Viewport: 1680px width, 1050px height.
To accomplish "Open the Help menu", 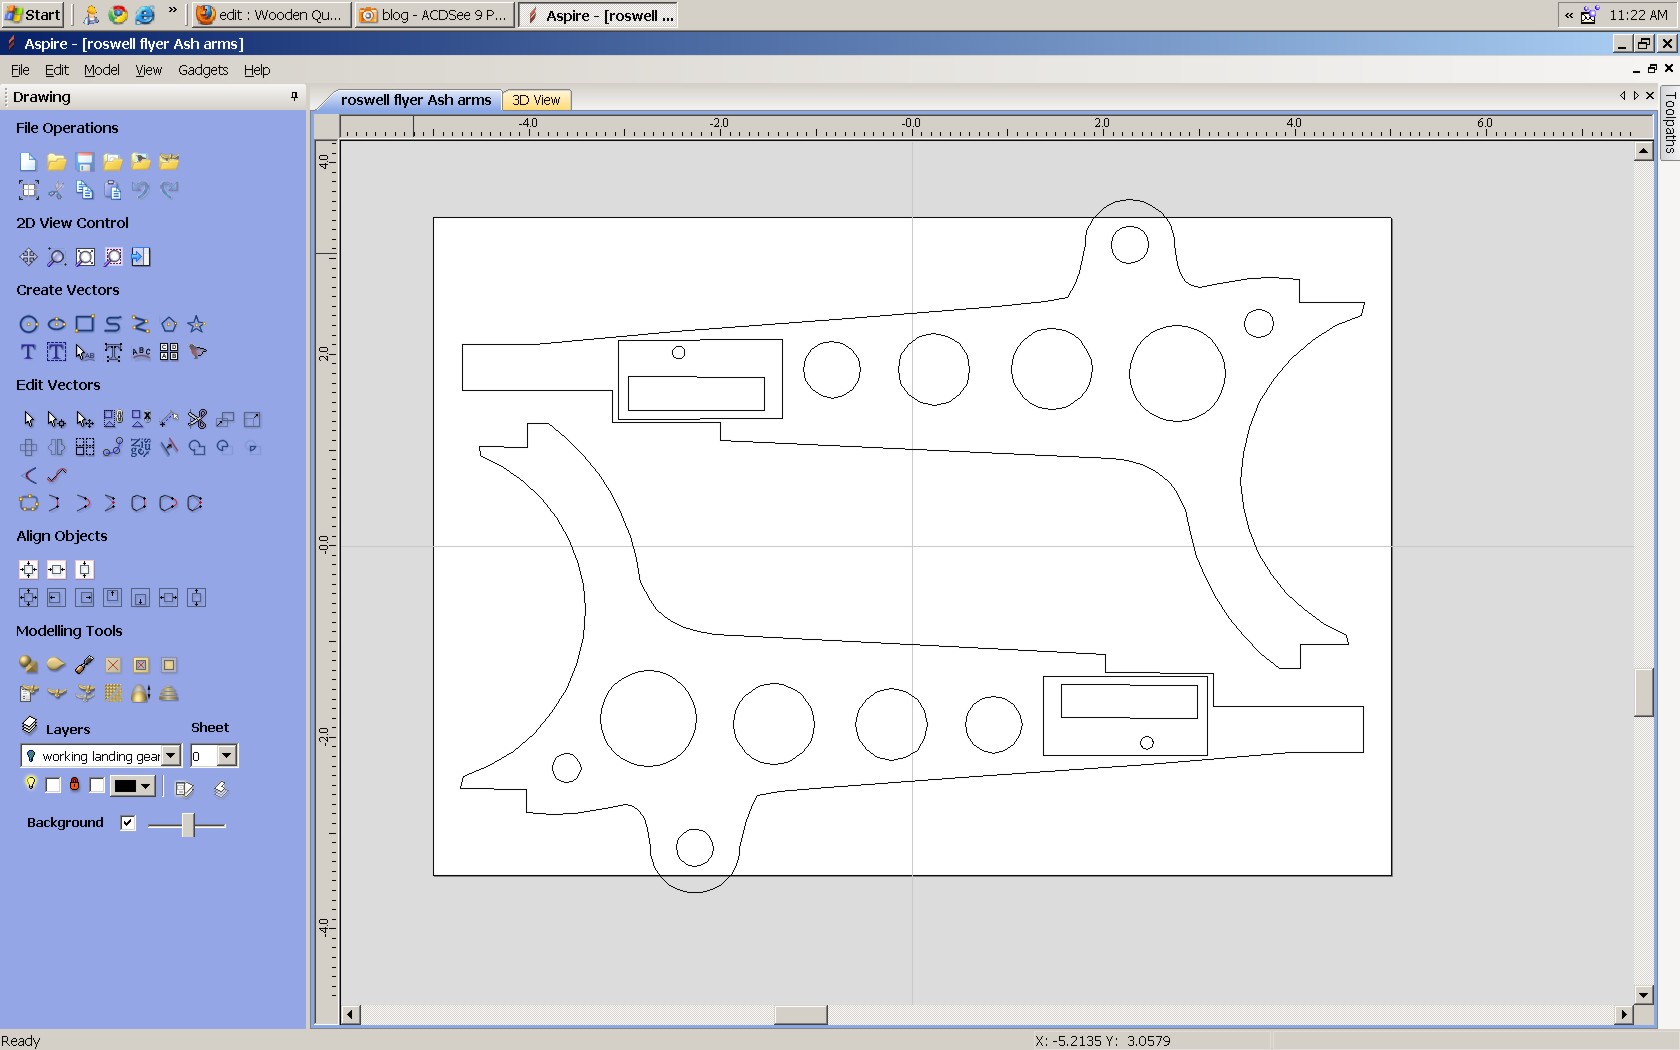I will [x=257, y=70].
